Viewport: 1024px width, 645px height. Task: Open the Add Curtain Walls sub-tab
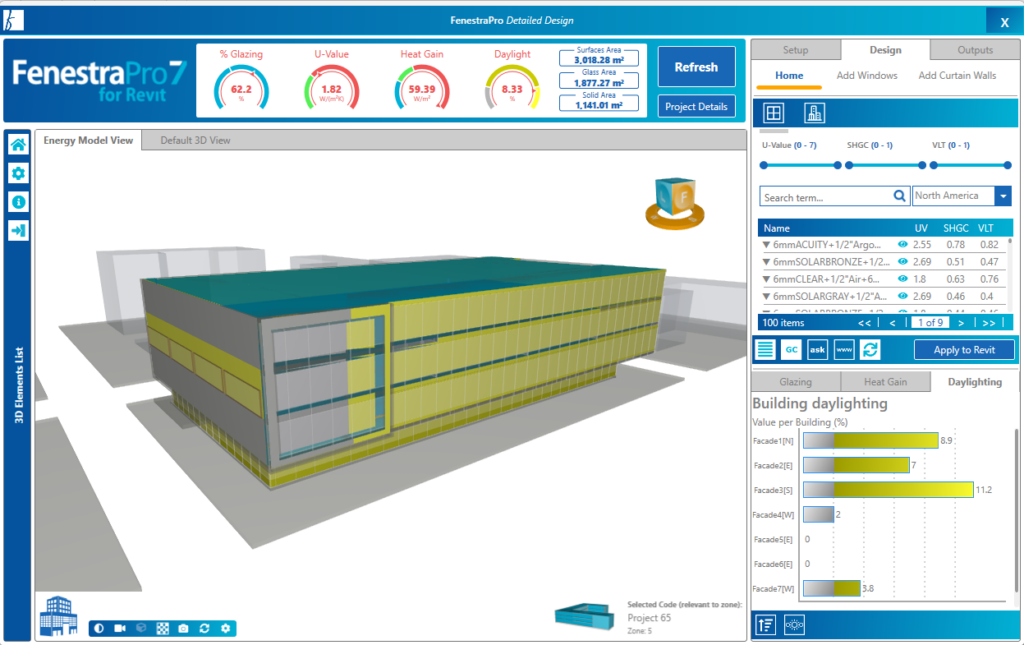[957, 76]
